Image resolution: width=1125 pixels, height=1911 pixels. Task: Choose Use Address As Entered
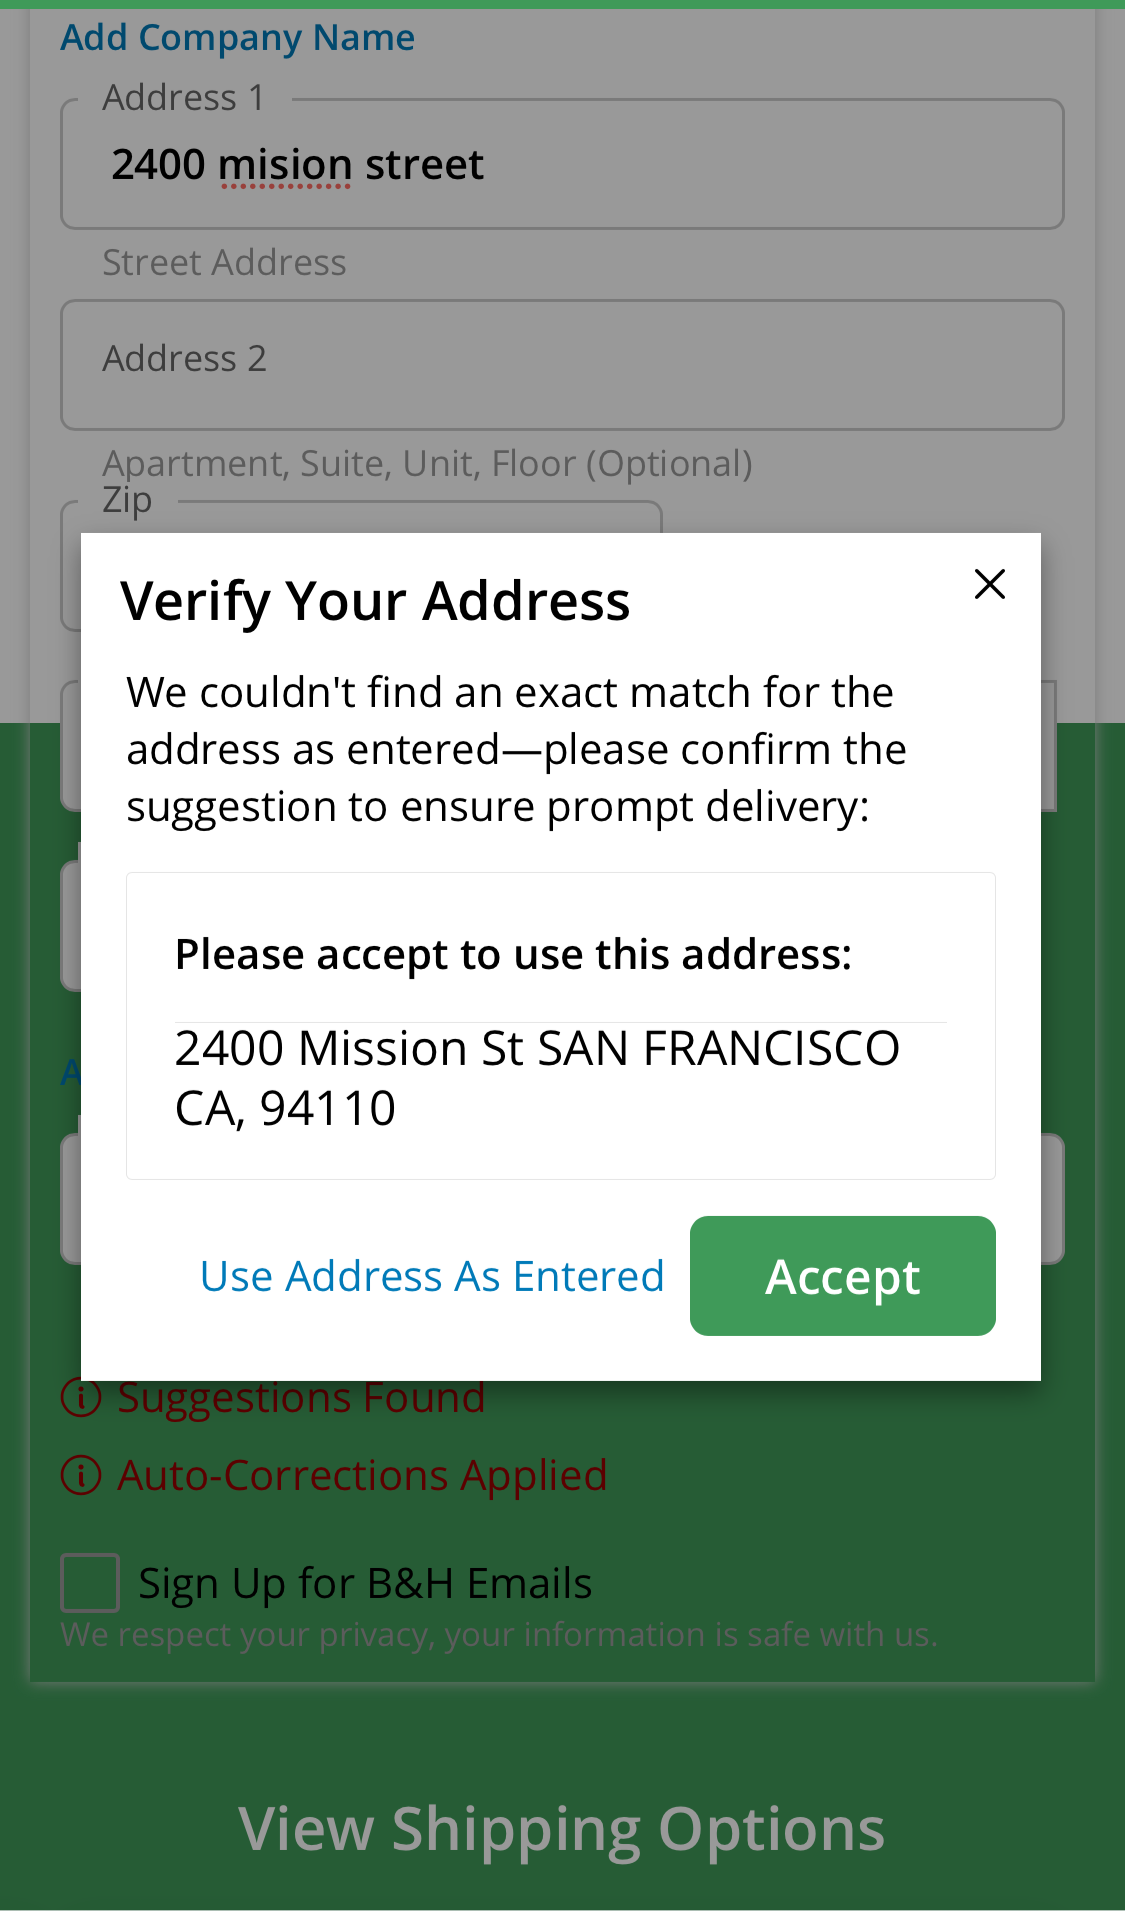click(432, 1276)
